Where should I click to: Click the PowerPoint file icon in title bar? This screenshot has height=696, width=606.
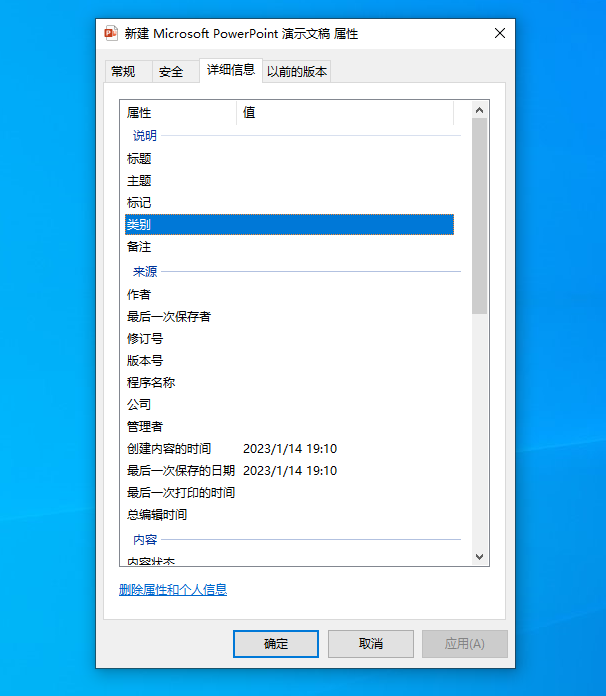[x=111, y=33]
